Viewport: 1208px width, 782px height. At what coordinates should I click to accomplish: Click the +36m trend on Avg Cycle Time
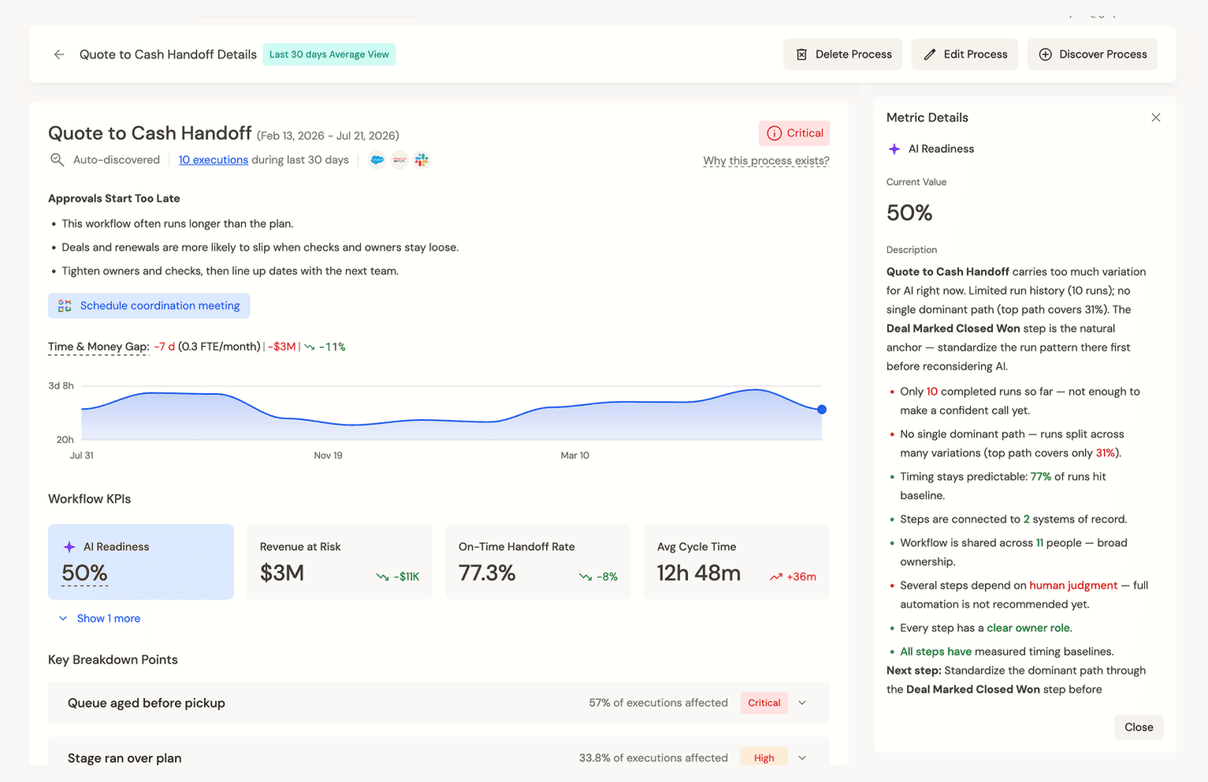(793, 577)
